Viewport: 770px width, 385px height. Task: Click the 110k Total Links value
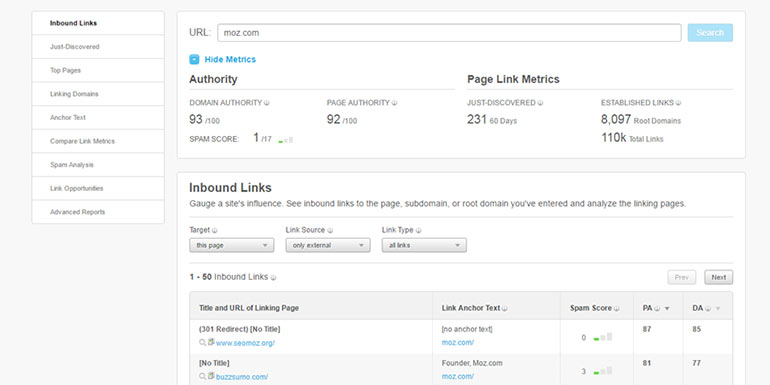tap(632, 138)
